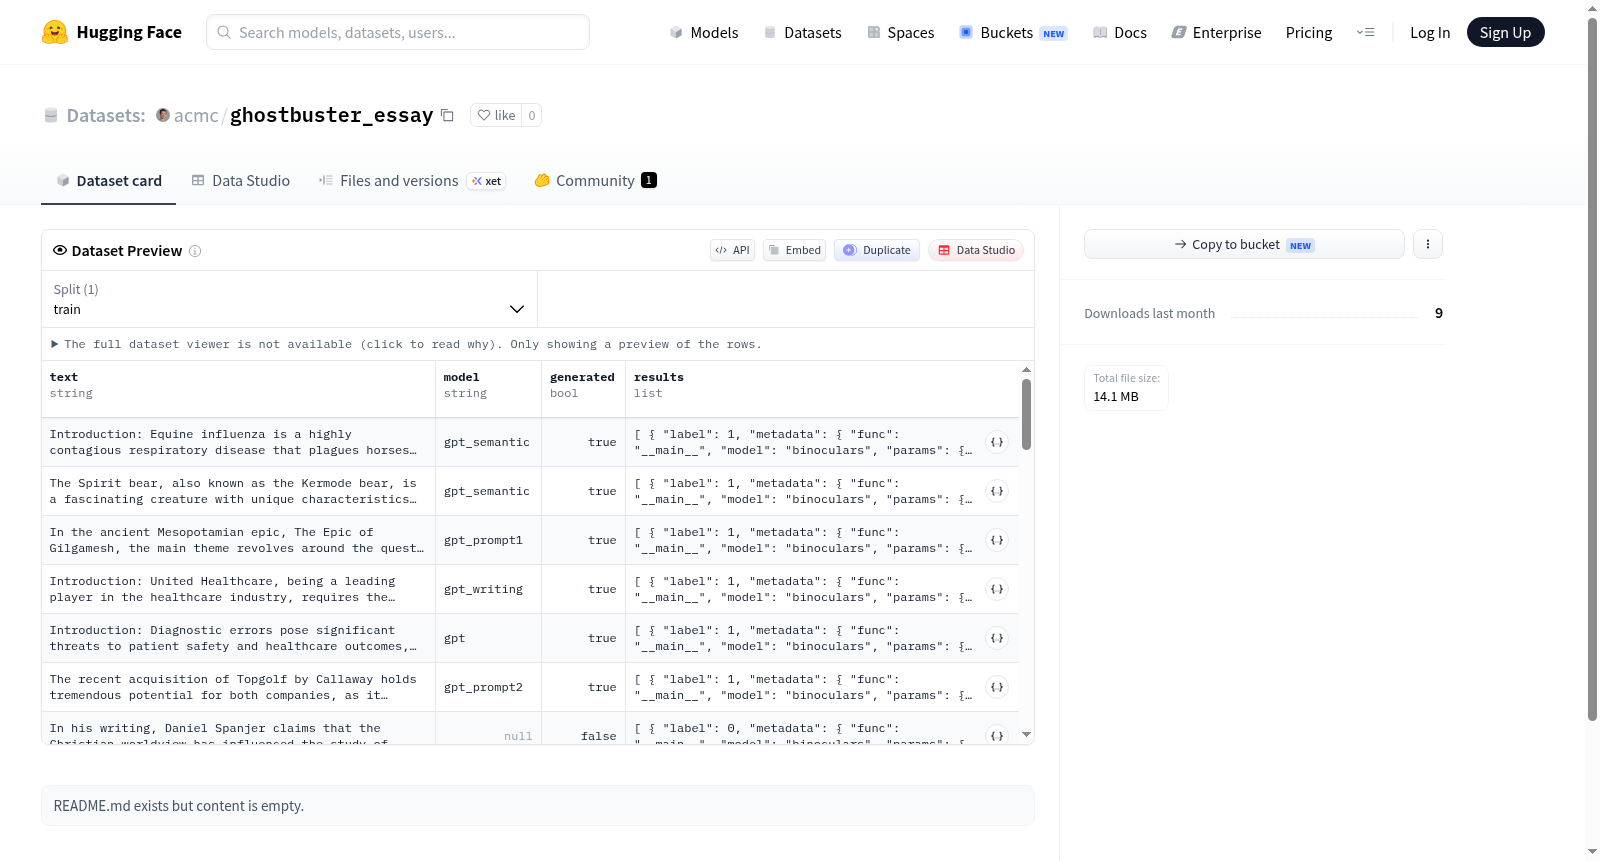Click the Duplicate button
This screenshot has height=861, width=1600.
(877, 250)
